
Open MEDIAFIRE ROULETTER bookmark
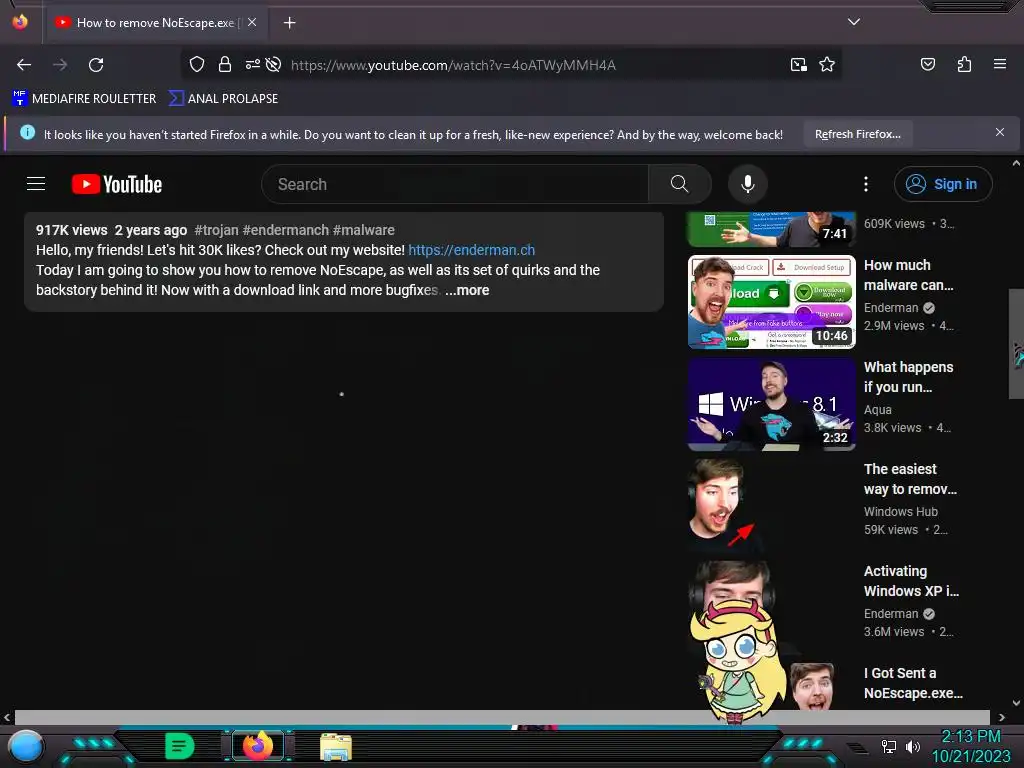(x=84, y=99)
